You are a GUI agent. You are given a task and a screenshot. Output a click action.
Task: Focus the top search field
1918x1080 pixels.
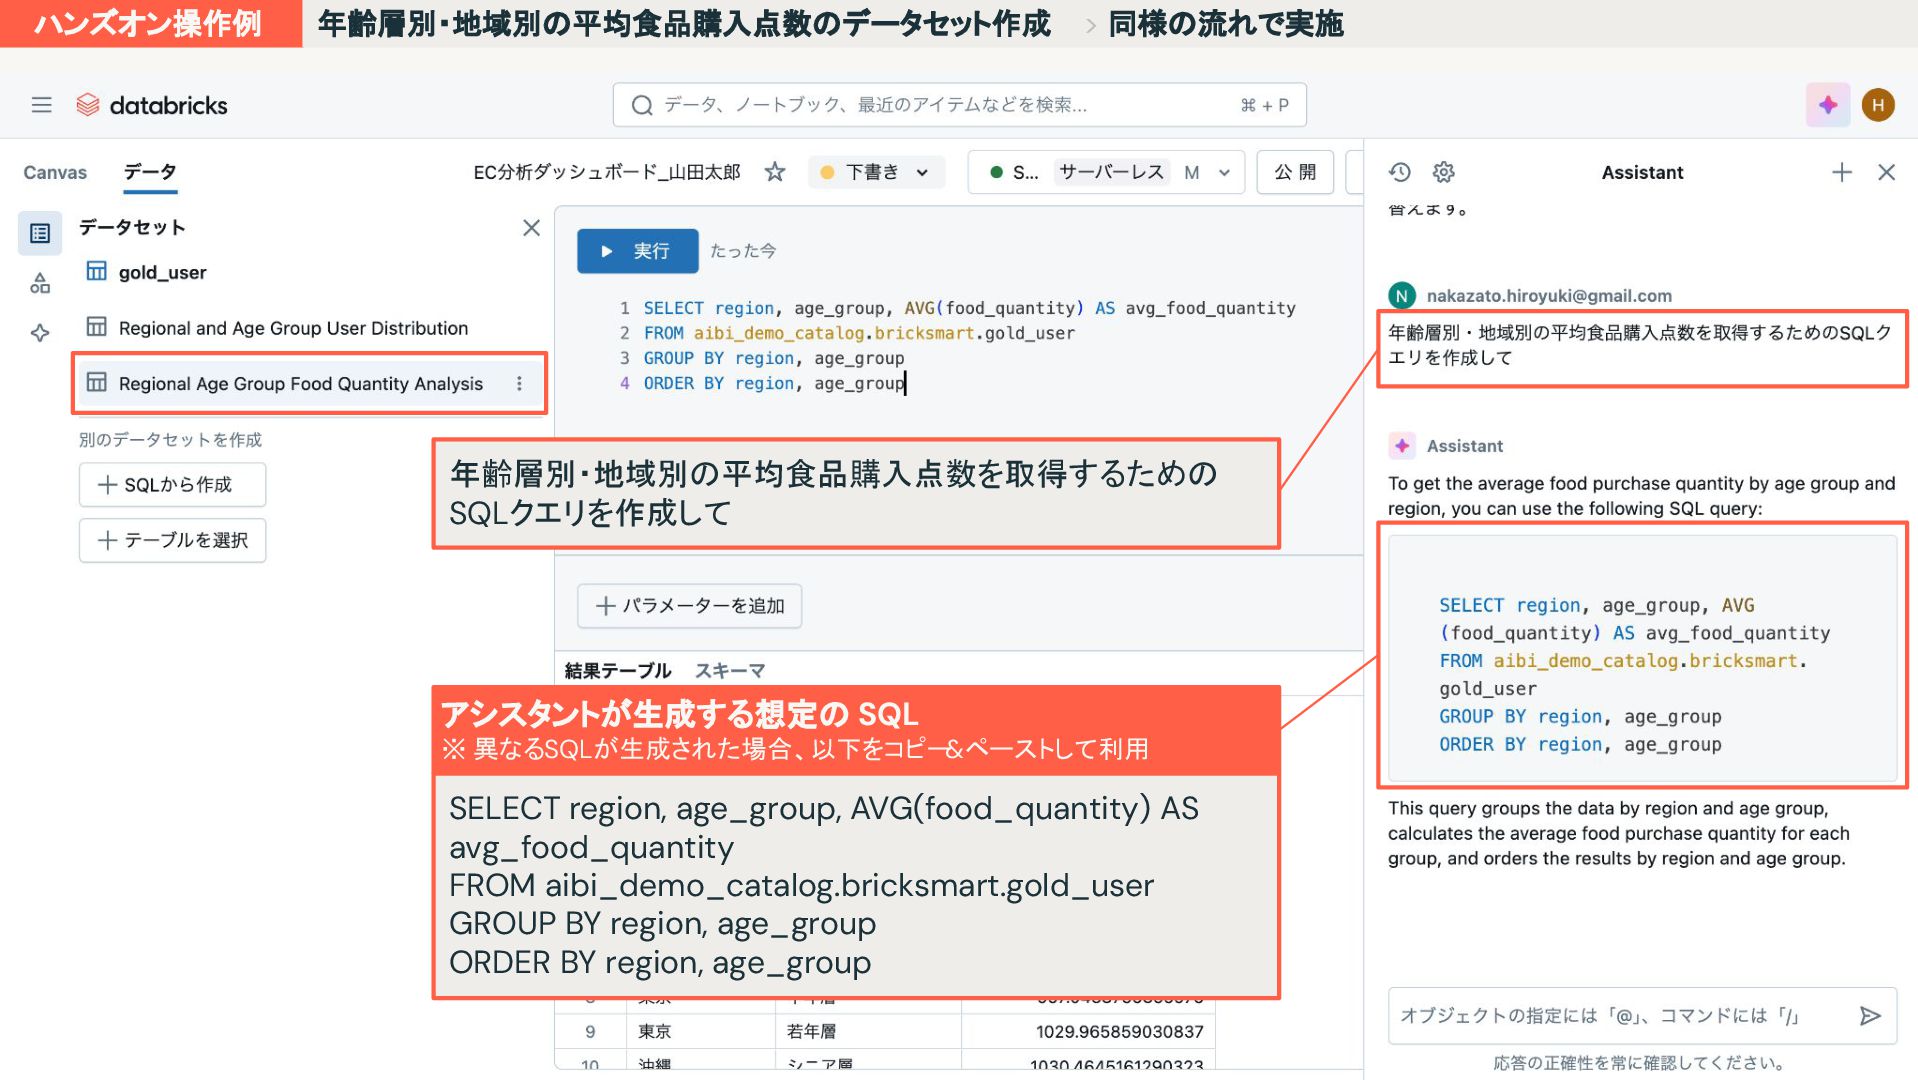[x=959, y=105]
